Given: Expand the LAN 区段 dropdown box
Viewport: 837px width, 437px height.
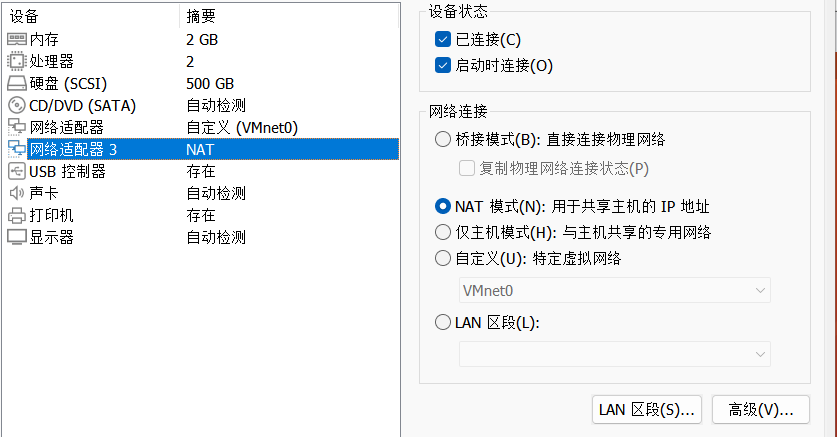Looking at the screenshot, I should (614, 354).
